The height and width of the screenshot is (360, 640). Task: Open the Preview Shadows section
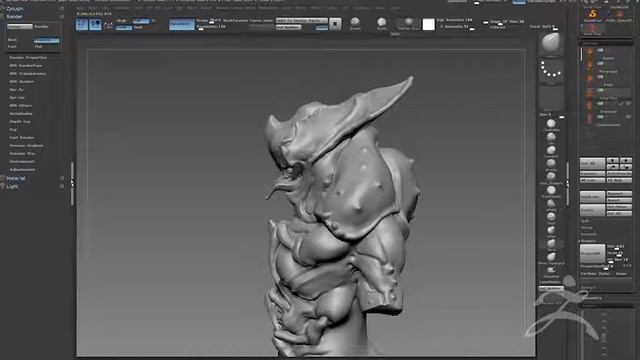click(27, 146)
